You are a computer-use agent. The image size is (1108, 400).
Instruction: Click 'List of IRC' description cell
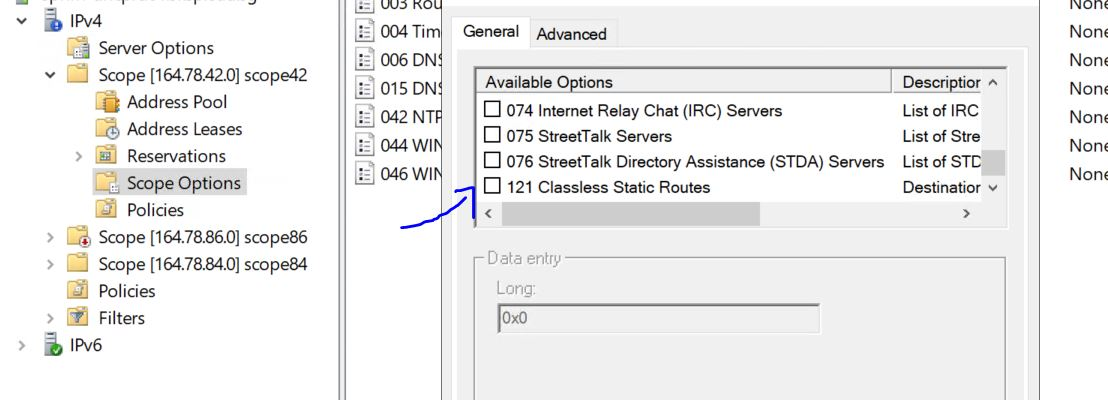pos(941,110)
